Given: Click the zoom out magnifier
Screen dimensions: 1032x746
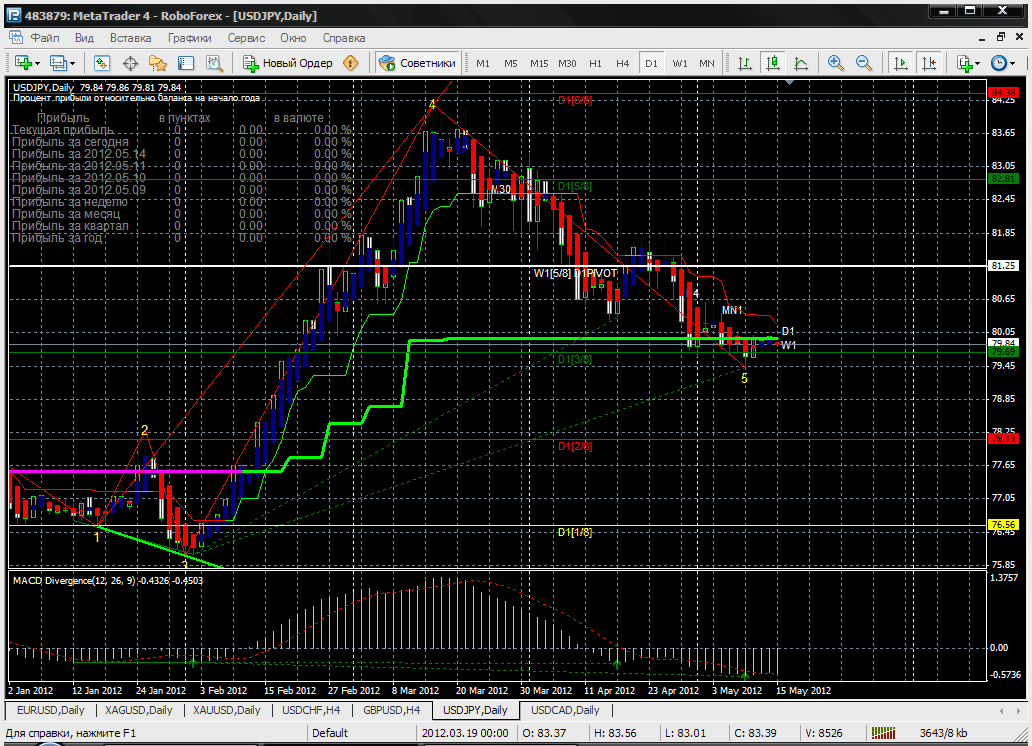Looking at the screenshot, I should pos(864,63).
